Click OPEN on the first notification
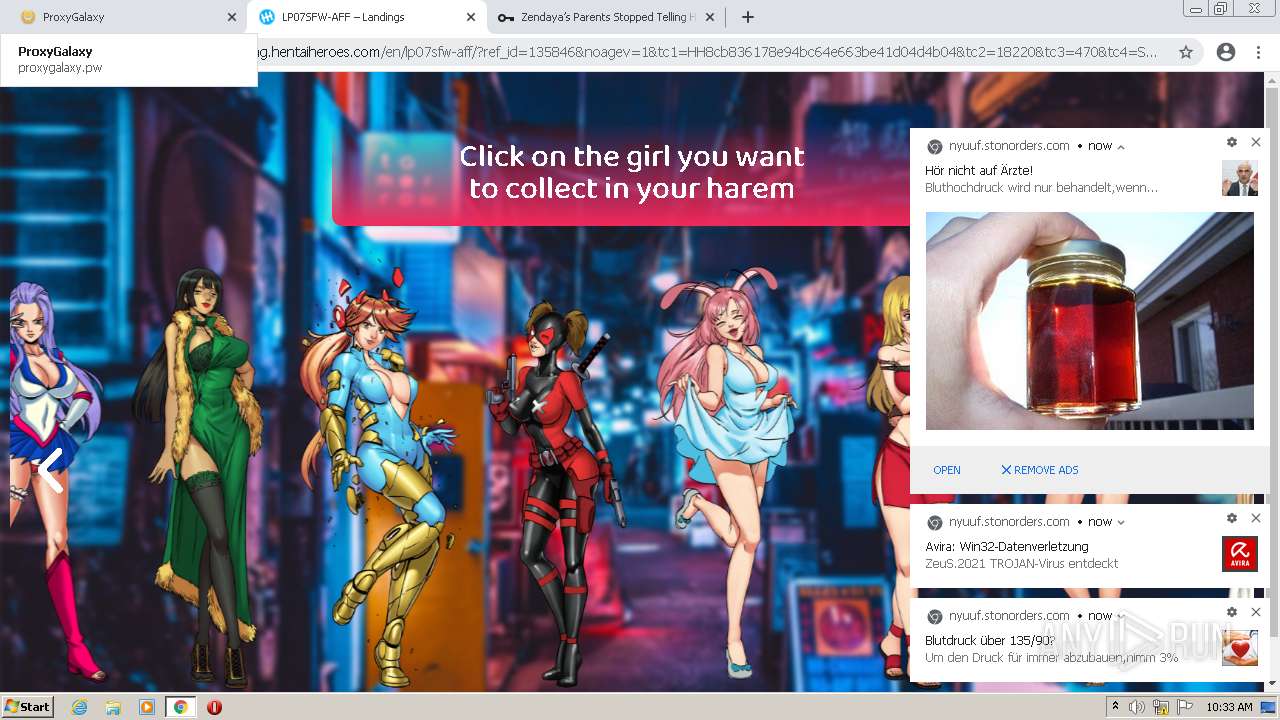 947,470
